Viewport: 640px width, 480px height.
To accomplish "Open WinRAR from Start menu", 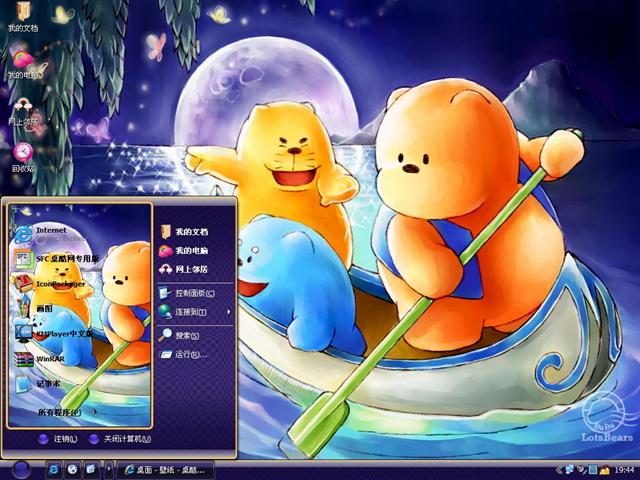I will pos(39,359).
